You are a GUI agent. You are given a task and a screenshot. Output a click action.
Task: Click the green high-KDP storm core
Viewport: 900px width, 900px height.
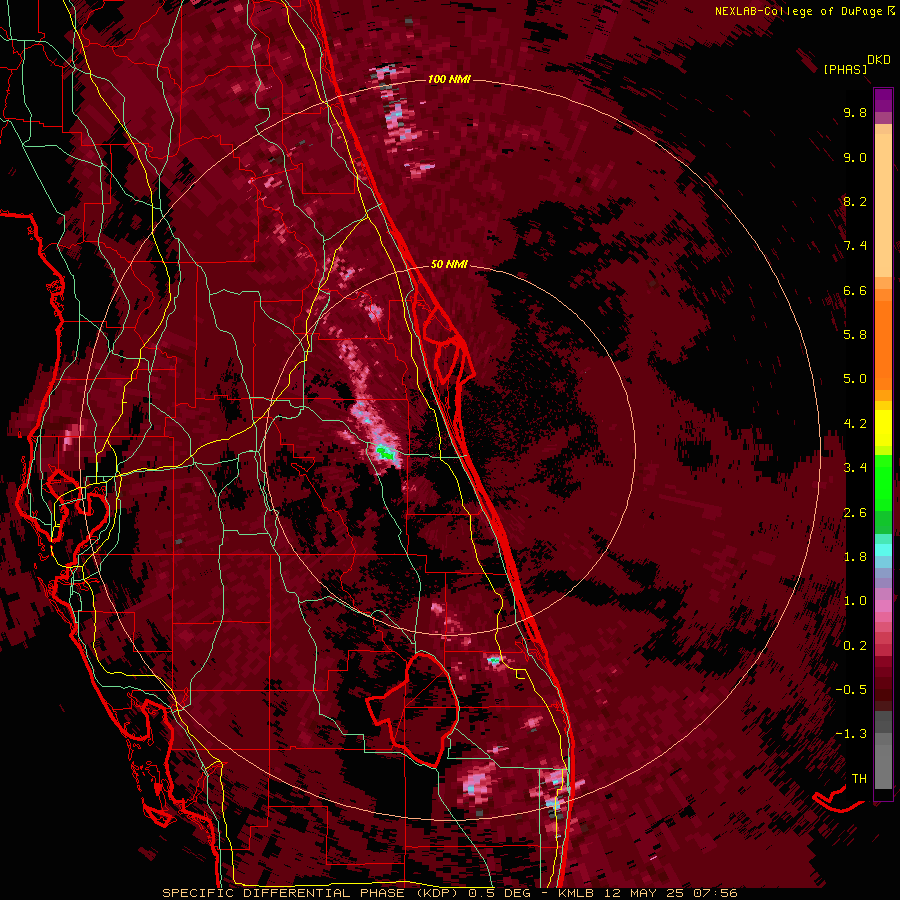387,453
